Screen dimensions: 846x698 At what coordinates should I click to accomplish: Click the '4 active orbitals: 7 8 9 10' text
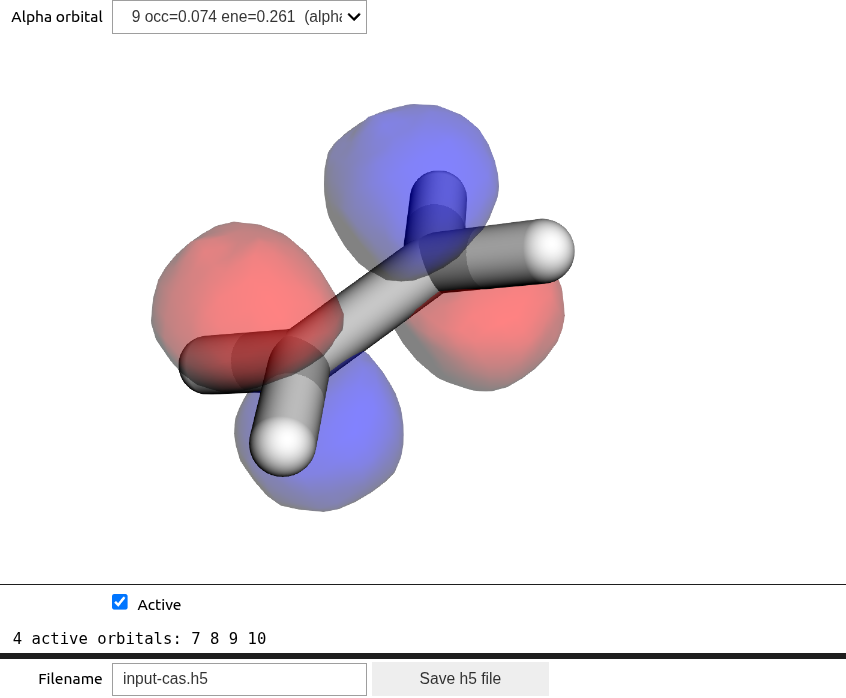tap(139, 638)
